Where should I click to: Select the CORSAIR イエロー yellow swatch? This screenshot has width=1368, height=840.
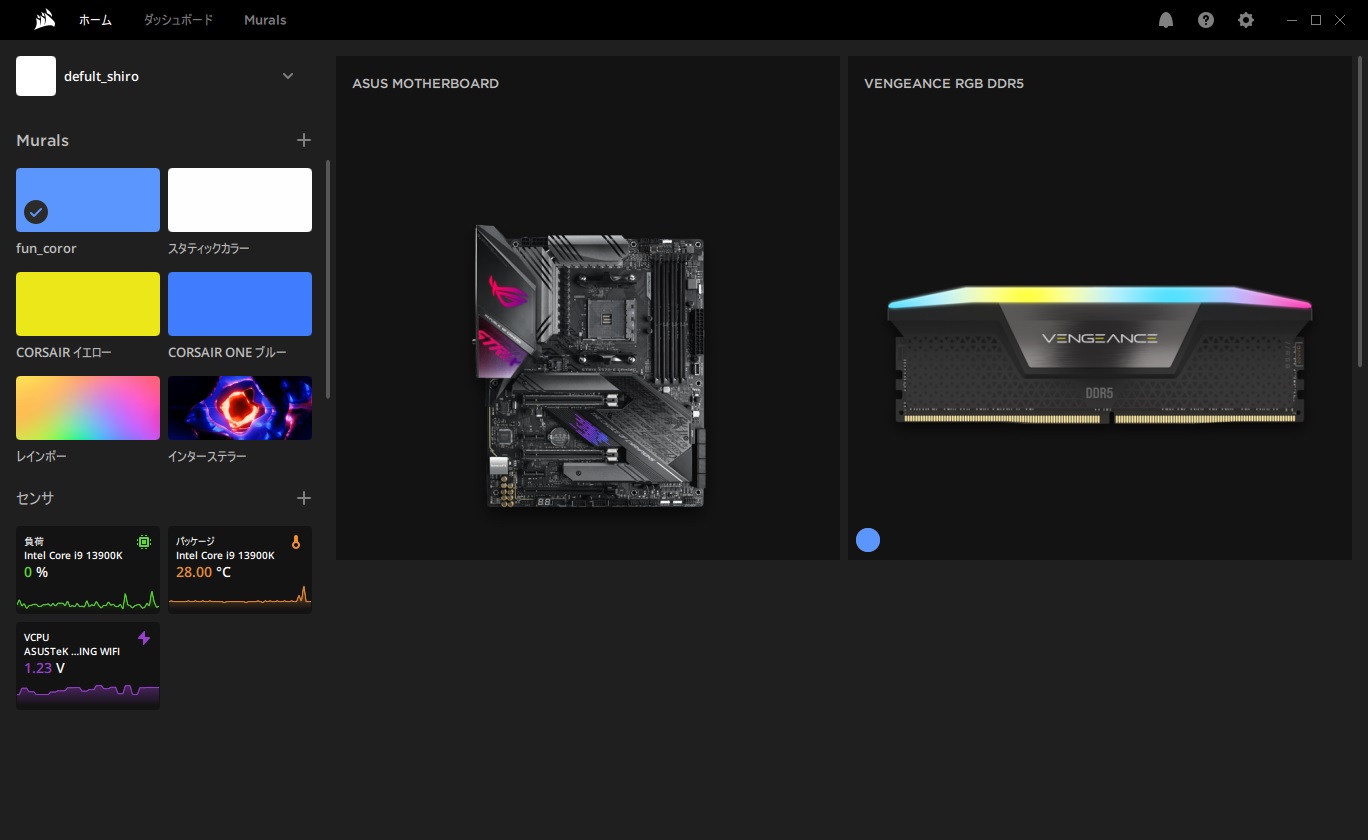point(88,304)
